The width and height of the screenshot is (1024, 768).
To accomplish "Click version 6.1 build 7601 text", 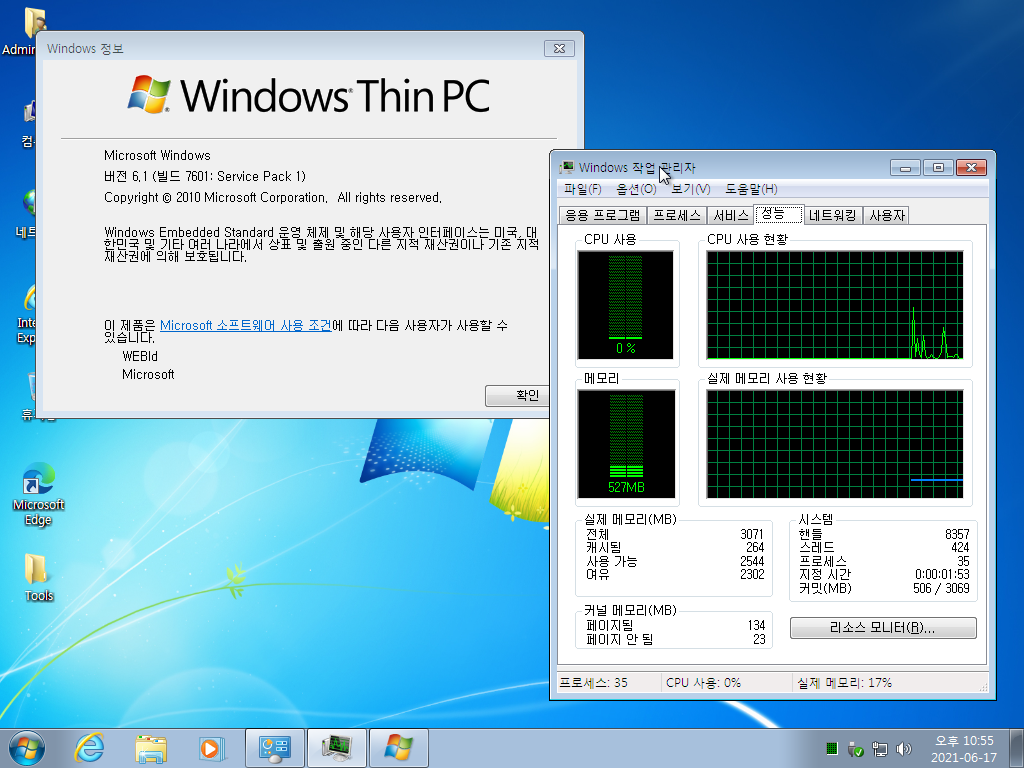I will pyautogui.click(x=204, y=176).
